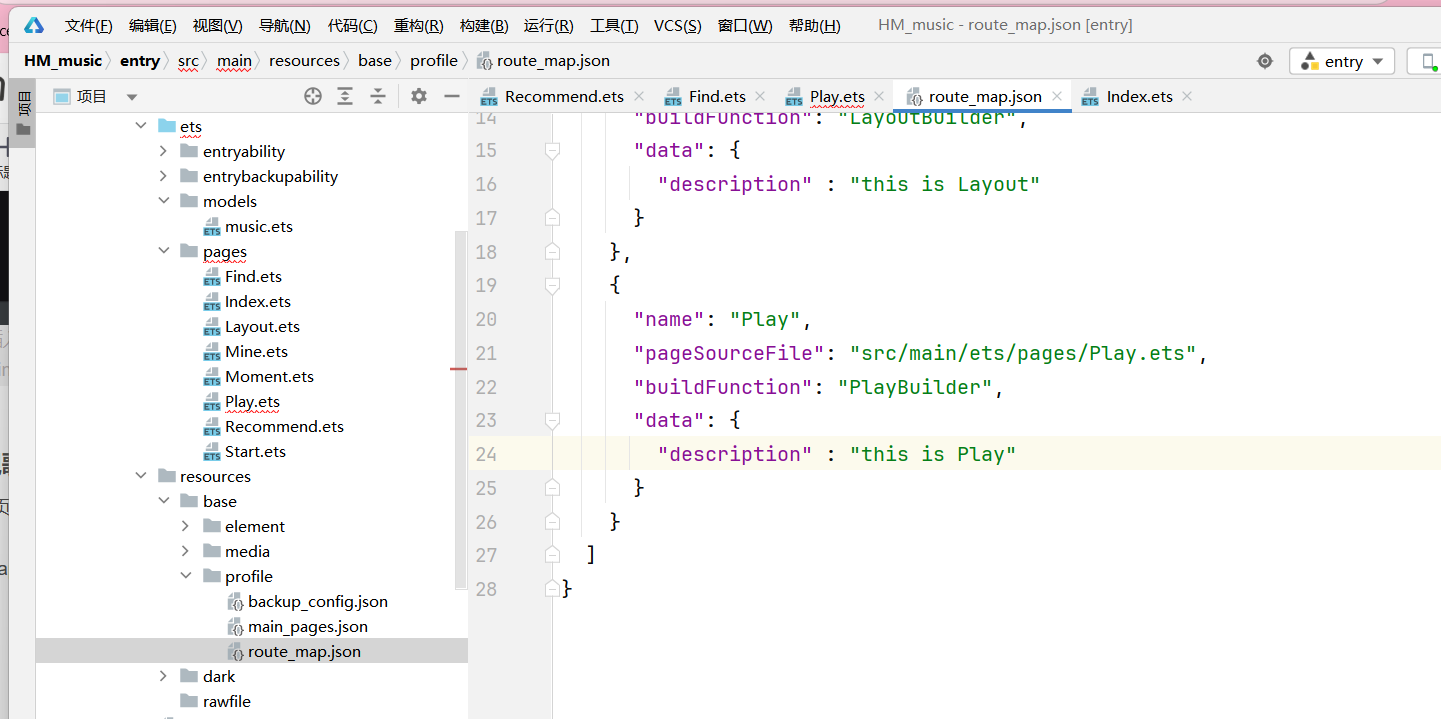The image size is (1441, 719).
Task: Toggle fold end marker at line 17
Action: tap(552, 217)
